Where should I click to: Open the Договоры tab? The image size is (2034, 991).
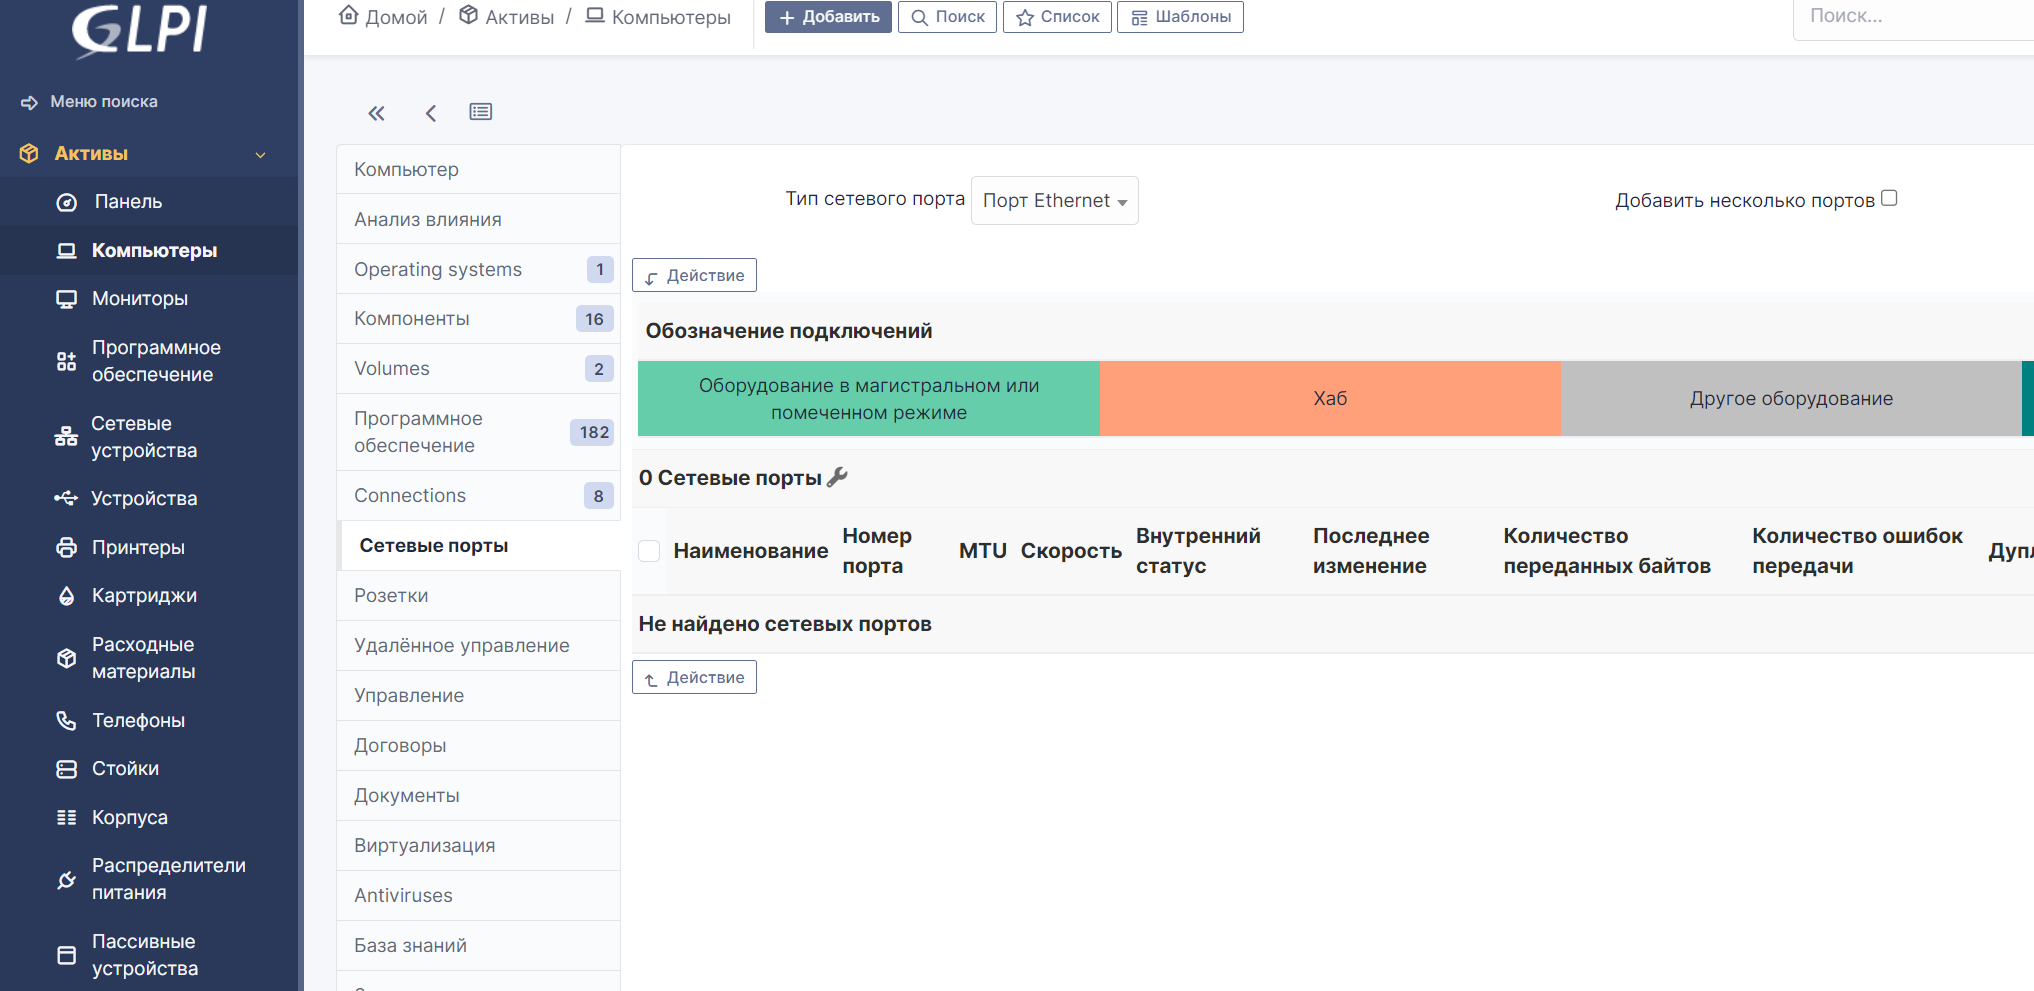tap(478, 746)
